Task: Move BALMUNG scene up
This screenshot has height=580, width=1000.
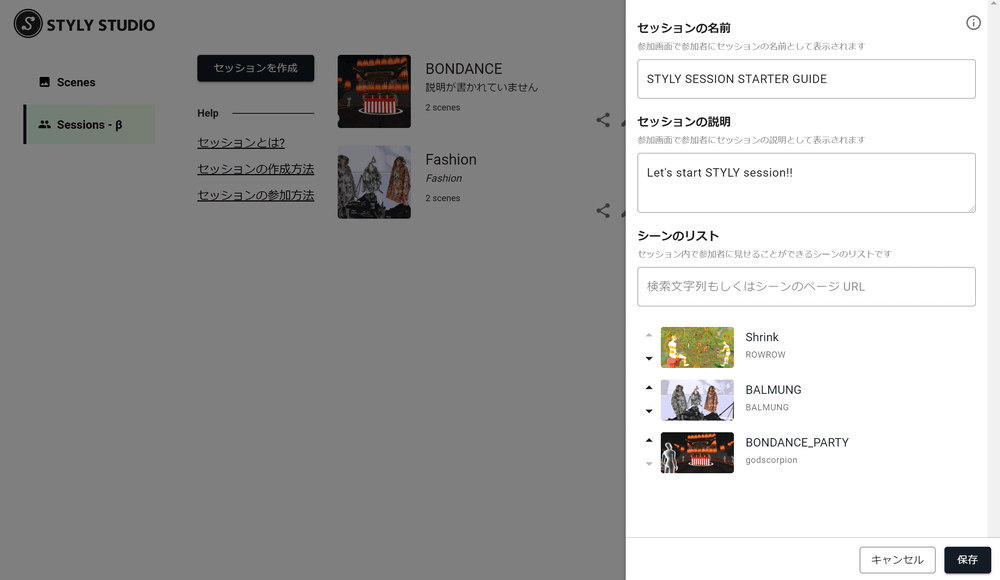Action: [x=649, y=388]
